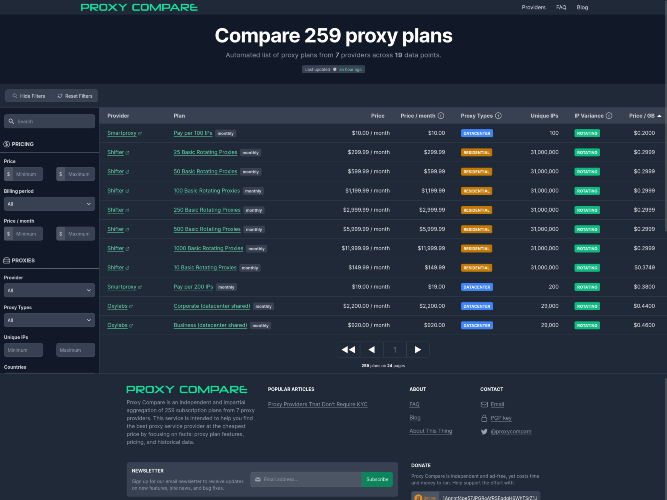Click the DATACENTER badge in first row
The image size is (667, 500).
[x=477, y=133]
